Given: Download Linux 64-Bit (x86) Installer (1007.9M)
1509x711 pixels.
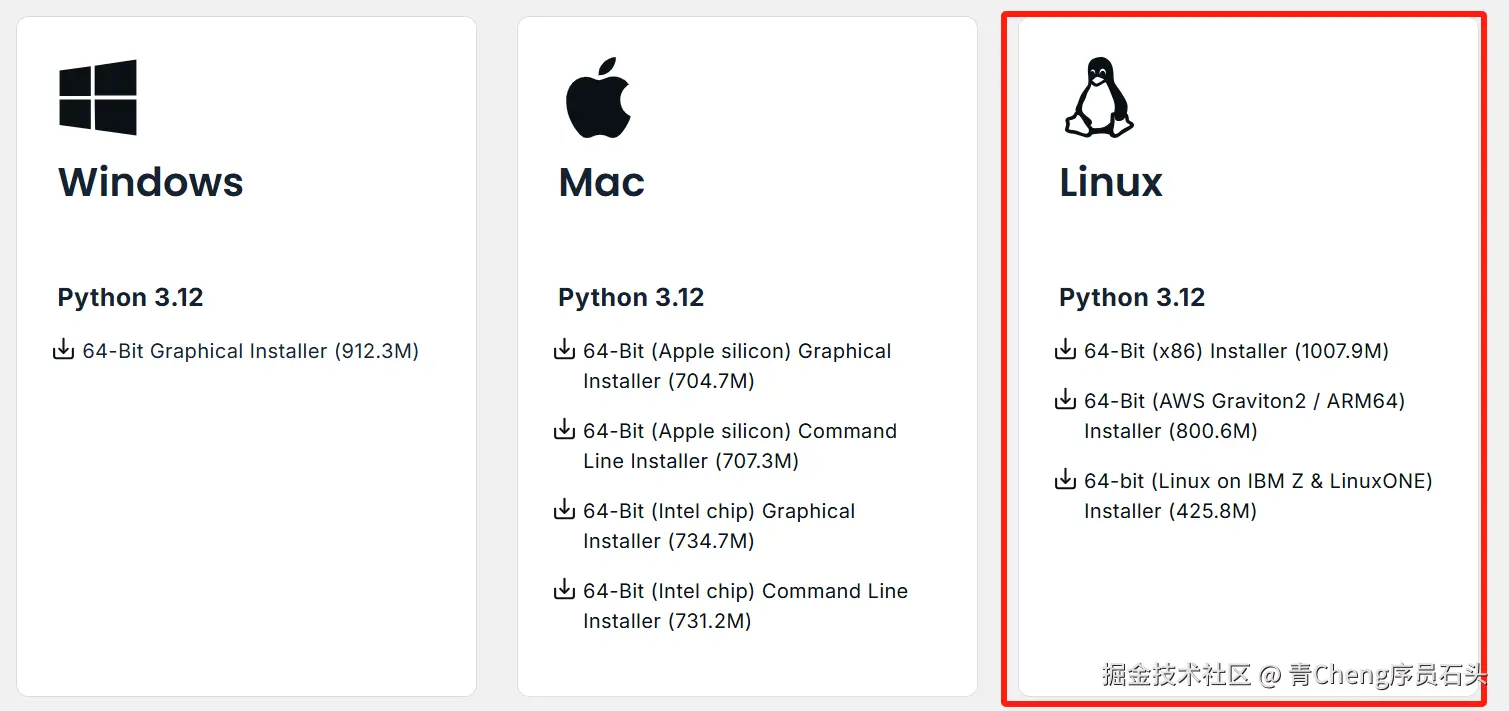Looking at the screenshot, I should pos(1236,351).
